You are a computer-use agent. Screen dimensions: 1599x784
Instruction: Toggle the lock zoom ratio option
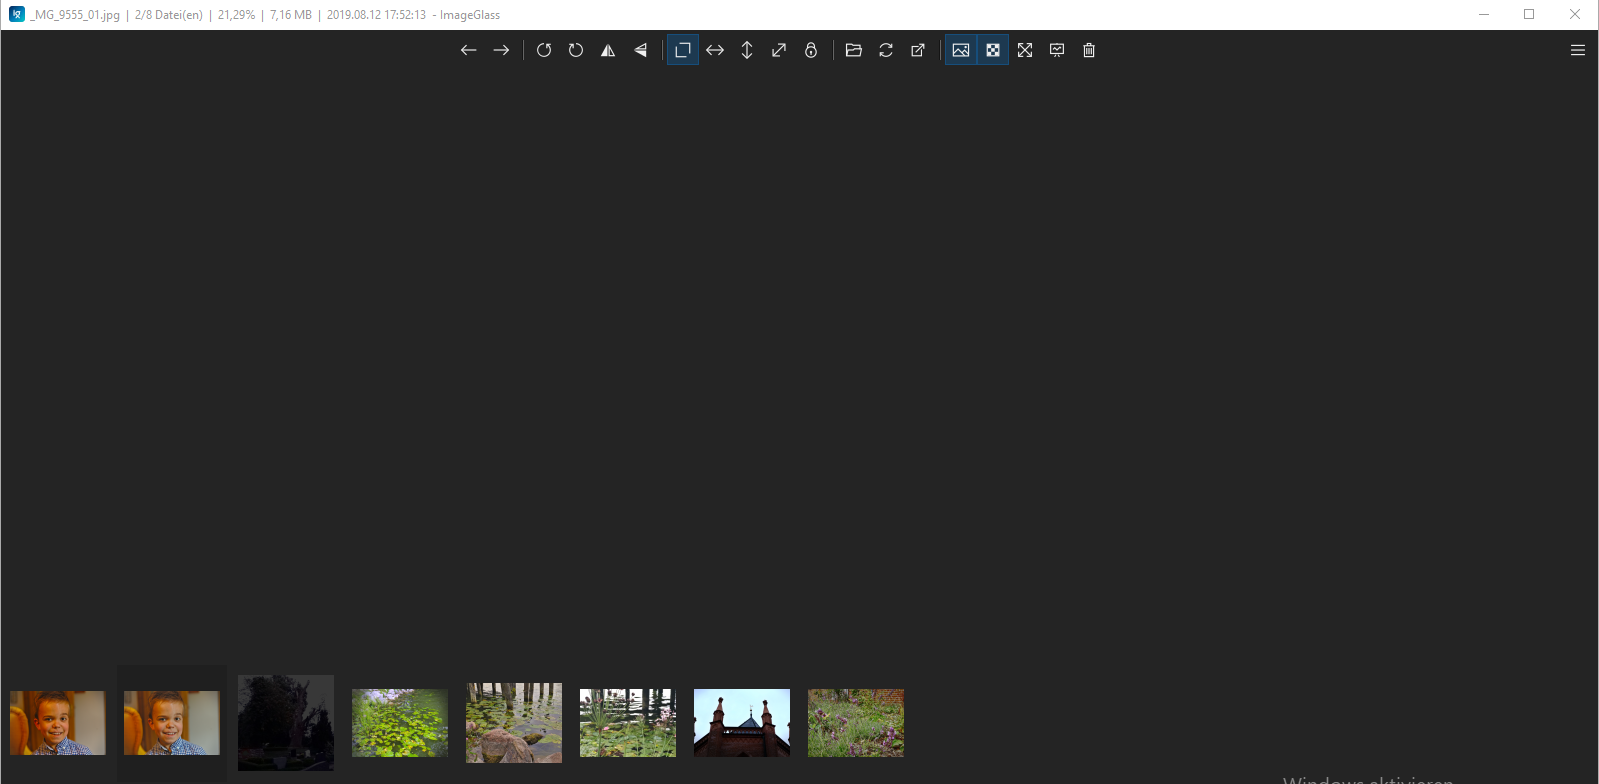tap(811, 50)
